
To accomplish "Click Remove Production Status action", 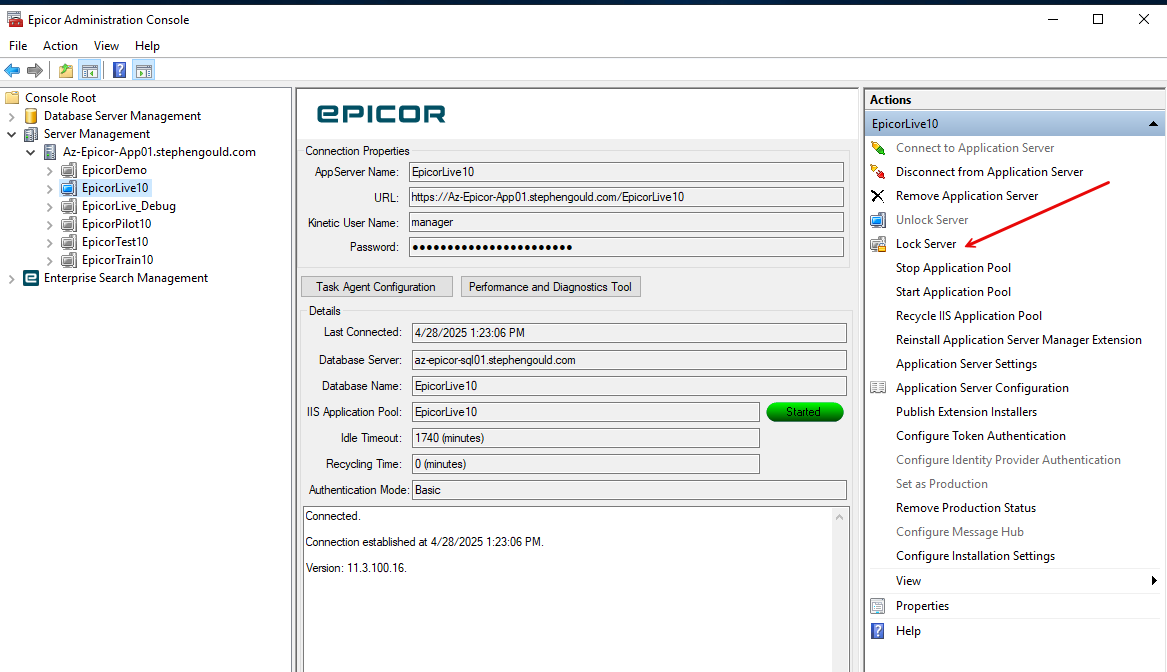I will (x=966, y=508).
